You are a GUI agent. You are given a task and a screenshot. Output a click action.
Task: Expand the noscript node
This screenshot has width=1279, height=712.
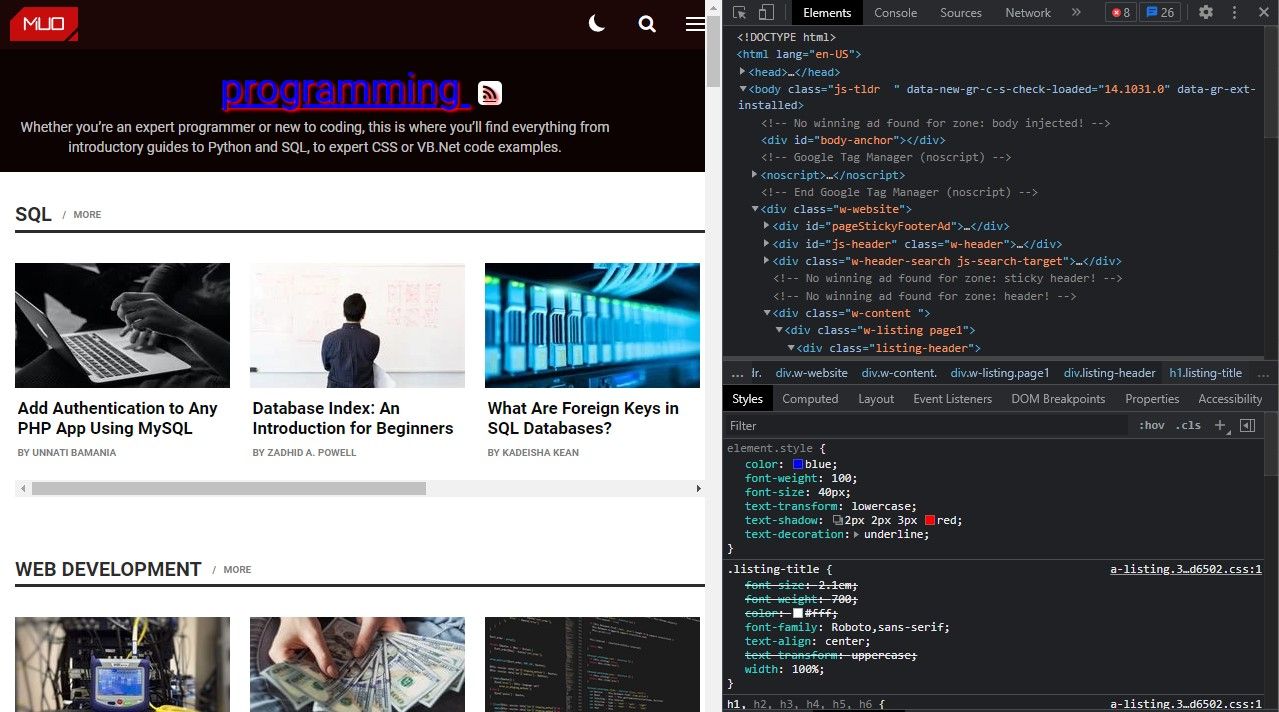click(754, 174)
